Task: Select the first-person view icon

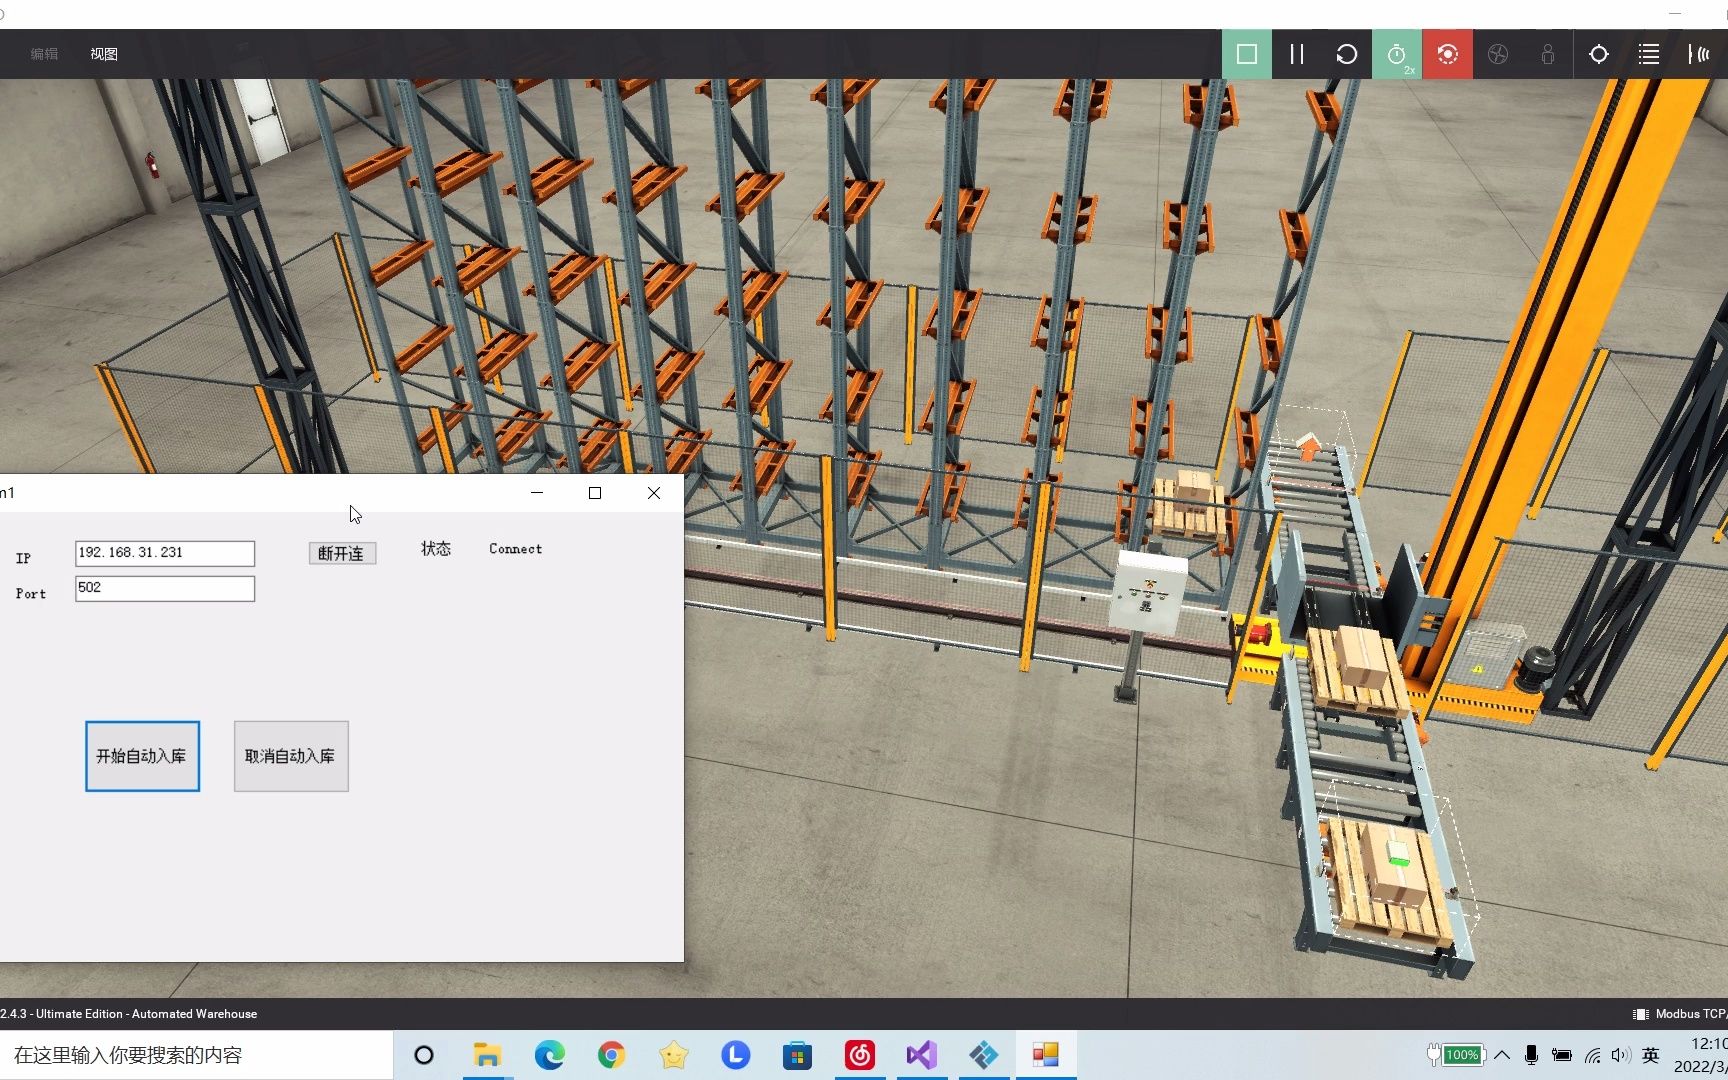Action: pyautogui.click(x=1548, y=54)
